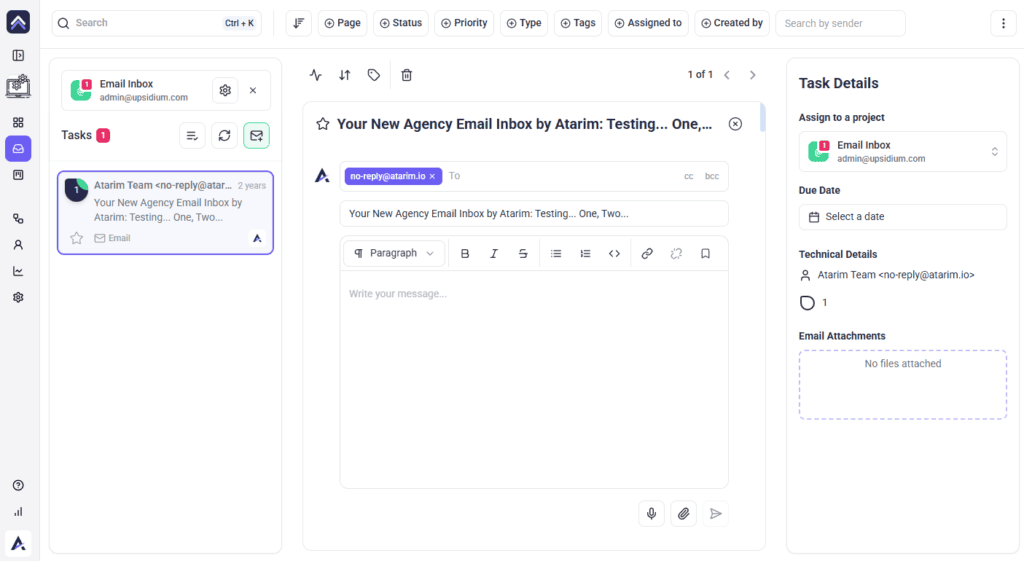This screenshot has width=1024, height=561.
Task: Insert a code block
Action: pyautogui.click(x=615, y=253)
